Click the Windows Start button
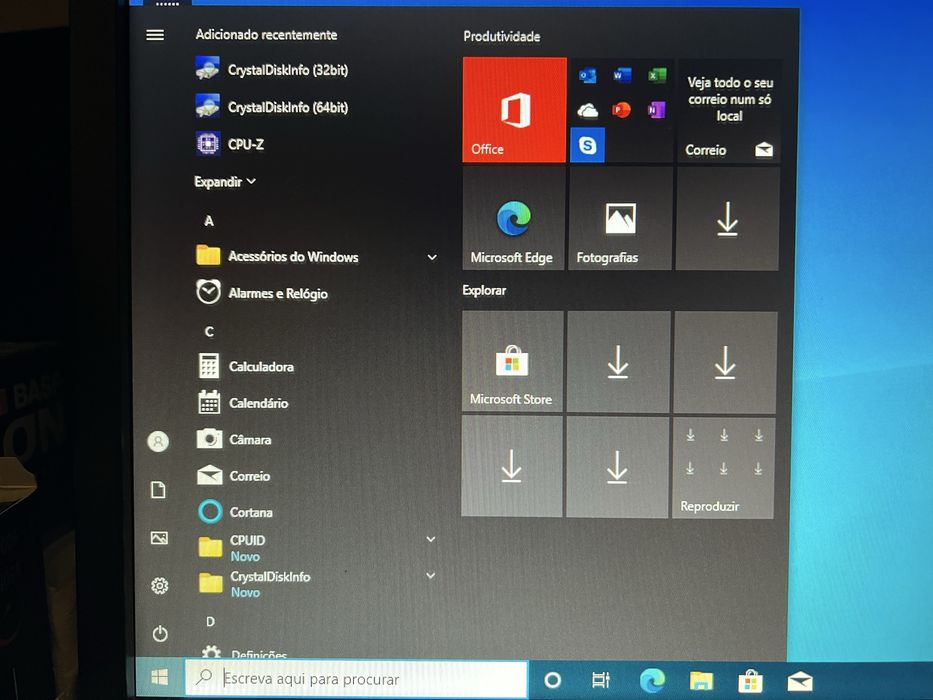The width and height of the screenshot is (933, 700). (x=159, y=677)
